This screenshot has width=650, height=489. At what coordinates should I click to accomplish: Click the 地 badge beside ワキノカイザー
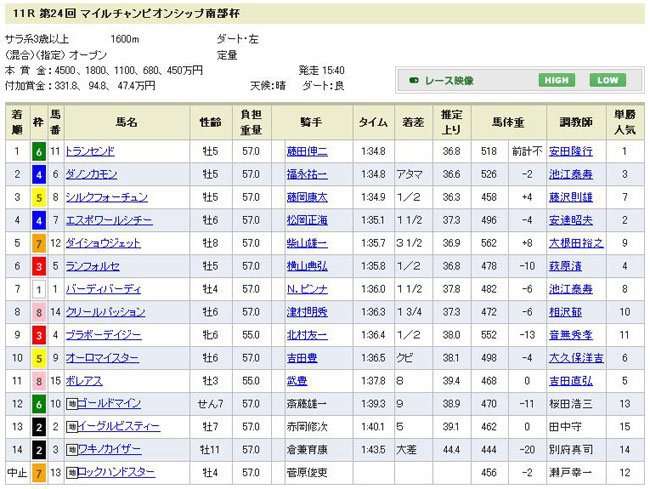tap(72, 449)
